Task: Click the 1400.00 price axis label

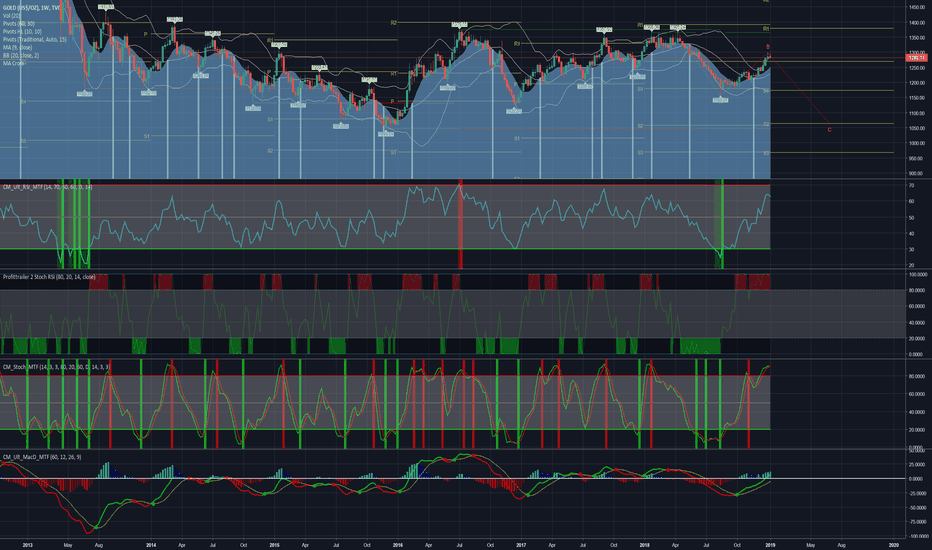Action: click(916, 23)
